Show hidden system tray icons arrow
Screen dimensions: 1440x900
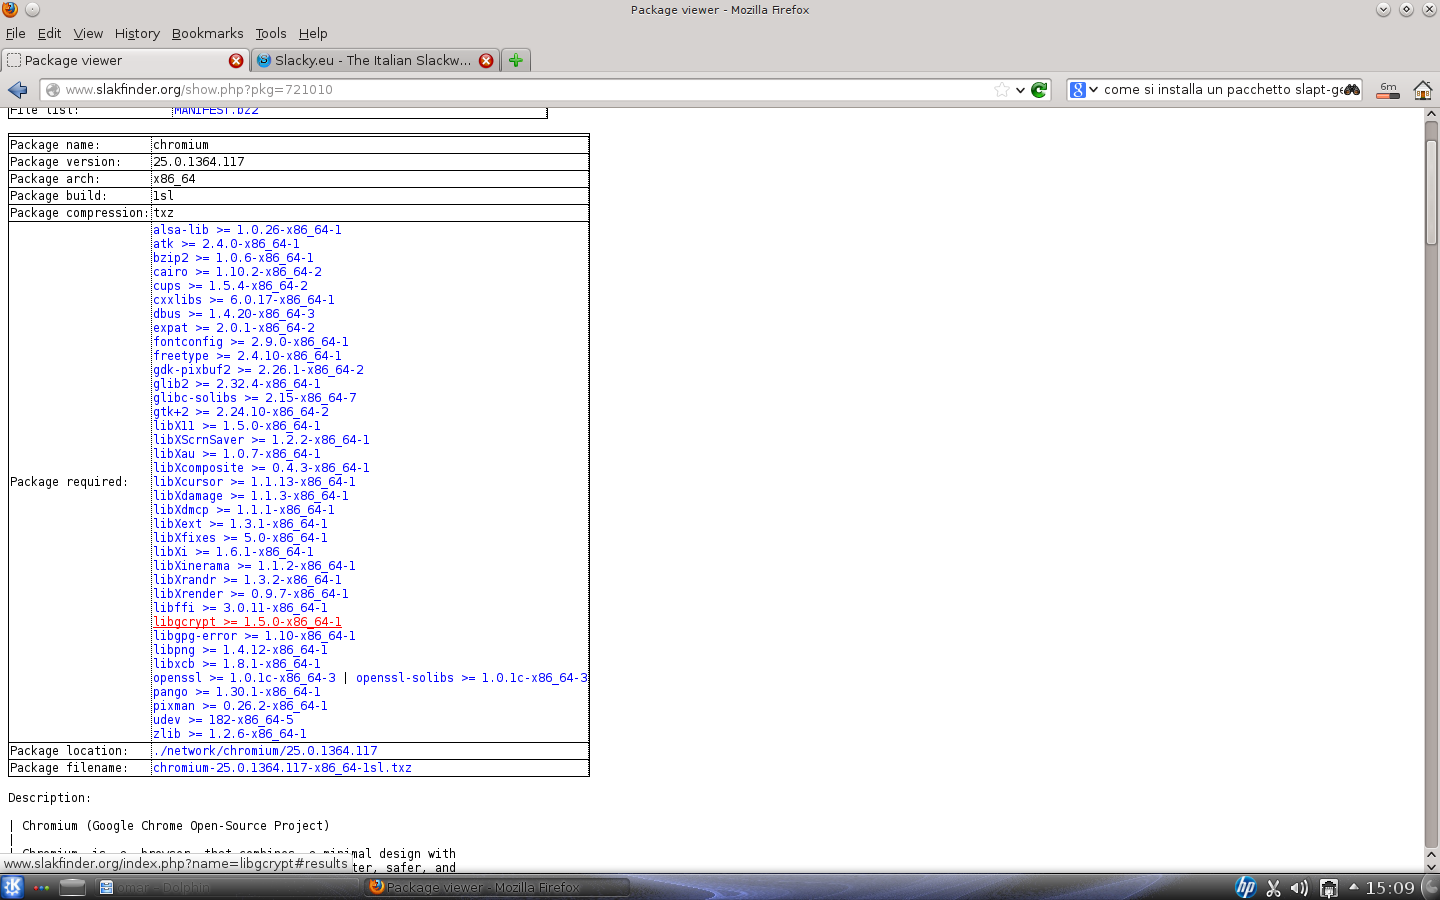pos(1354,887)
